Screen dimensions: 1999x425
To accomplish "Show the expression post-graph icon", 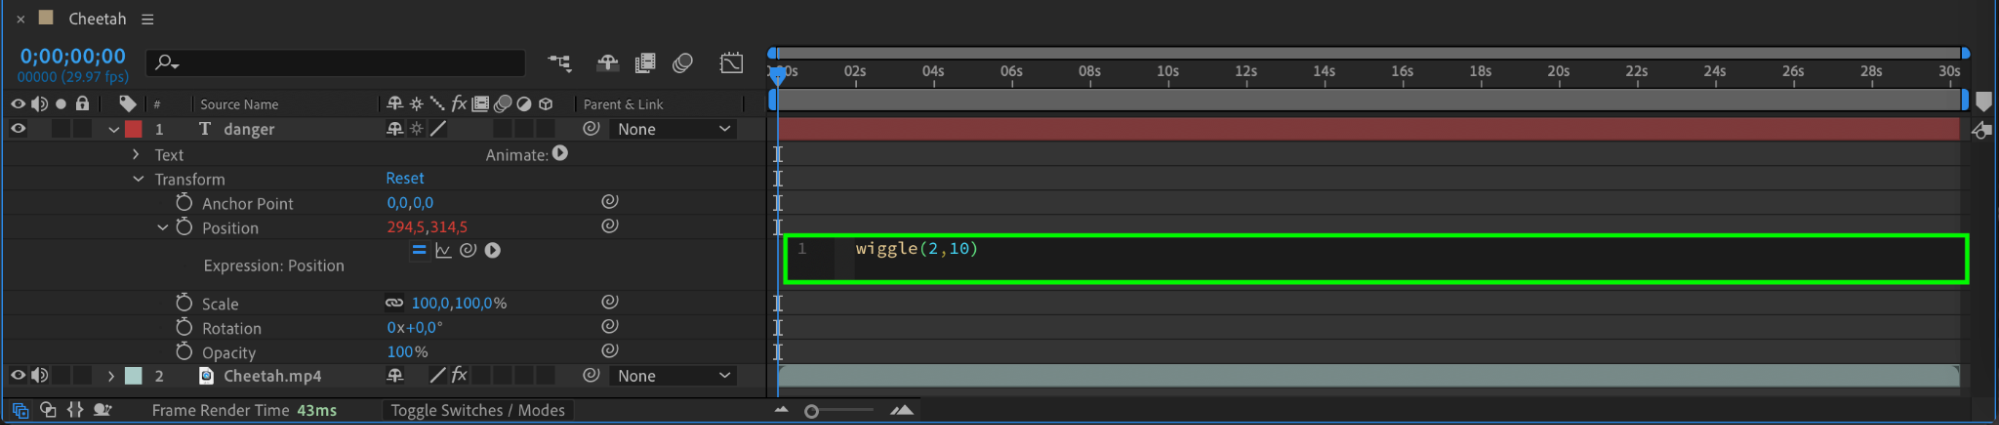I will (x=443, y=250).
